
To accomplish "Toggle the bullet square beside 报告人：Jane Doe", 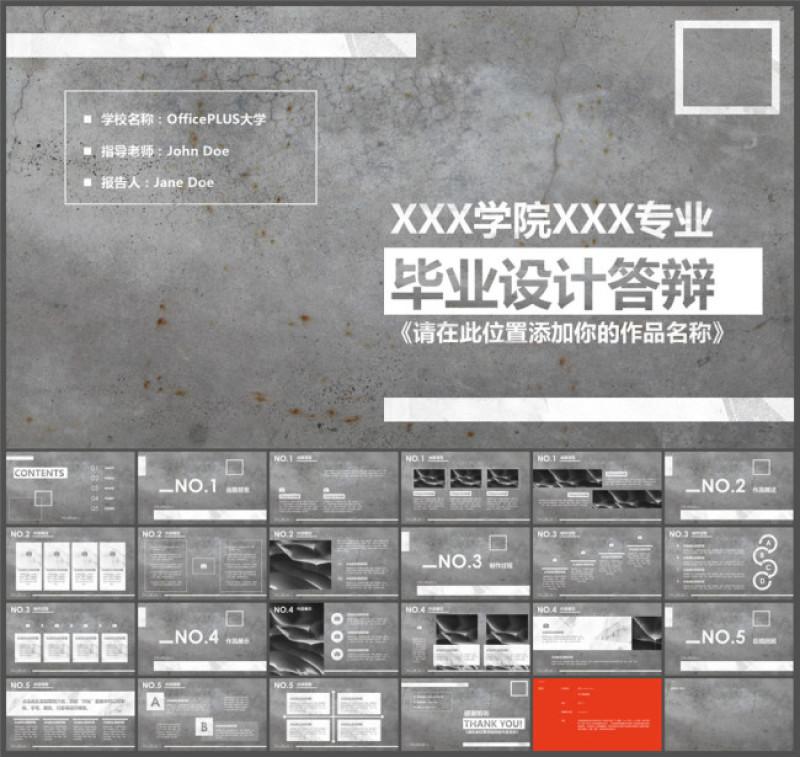I will tap(87, 183).
